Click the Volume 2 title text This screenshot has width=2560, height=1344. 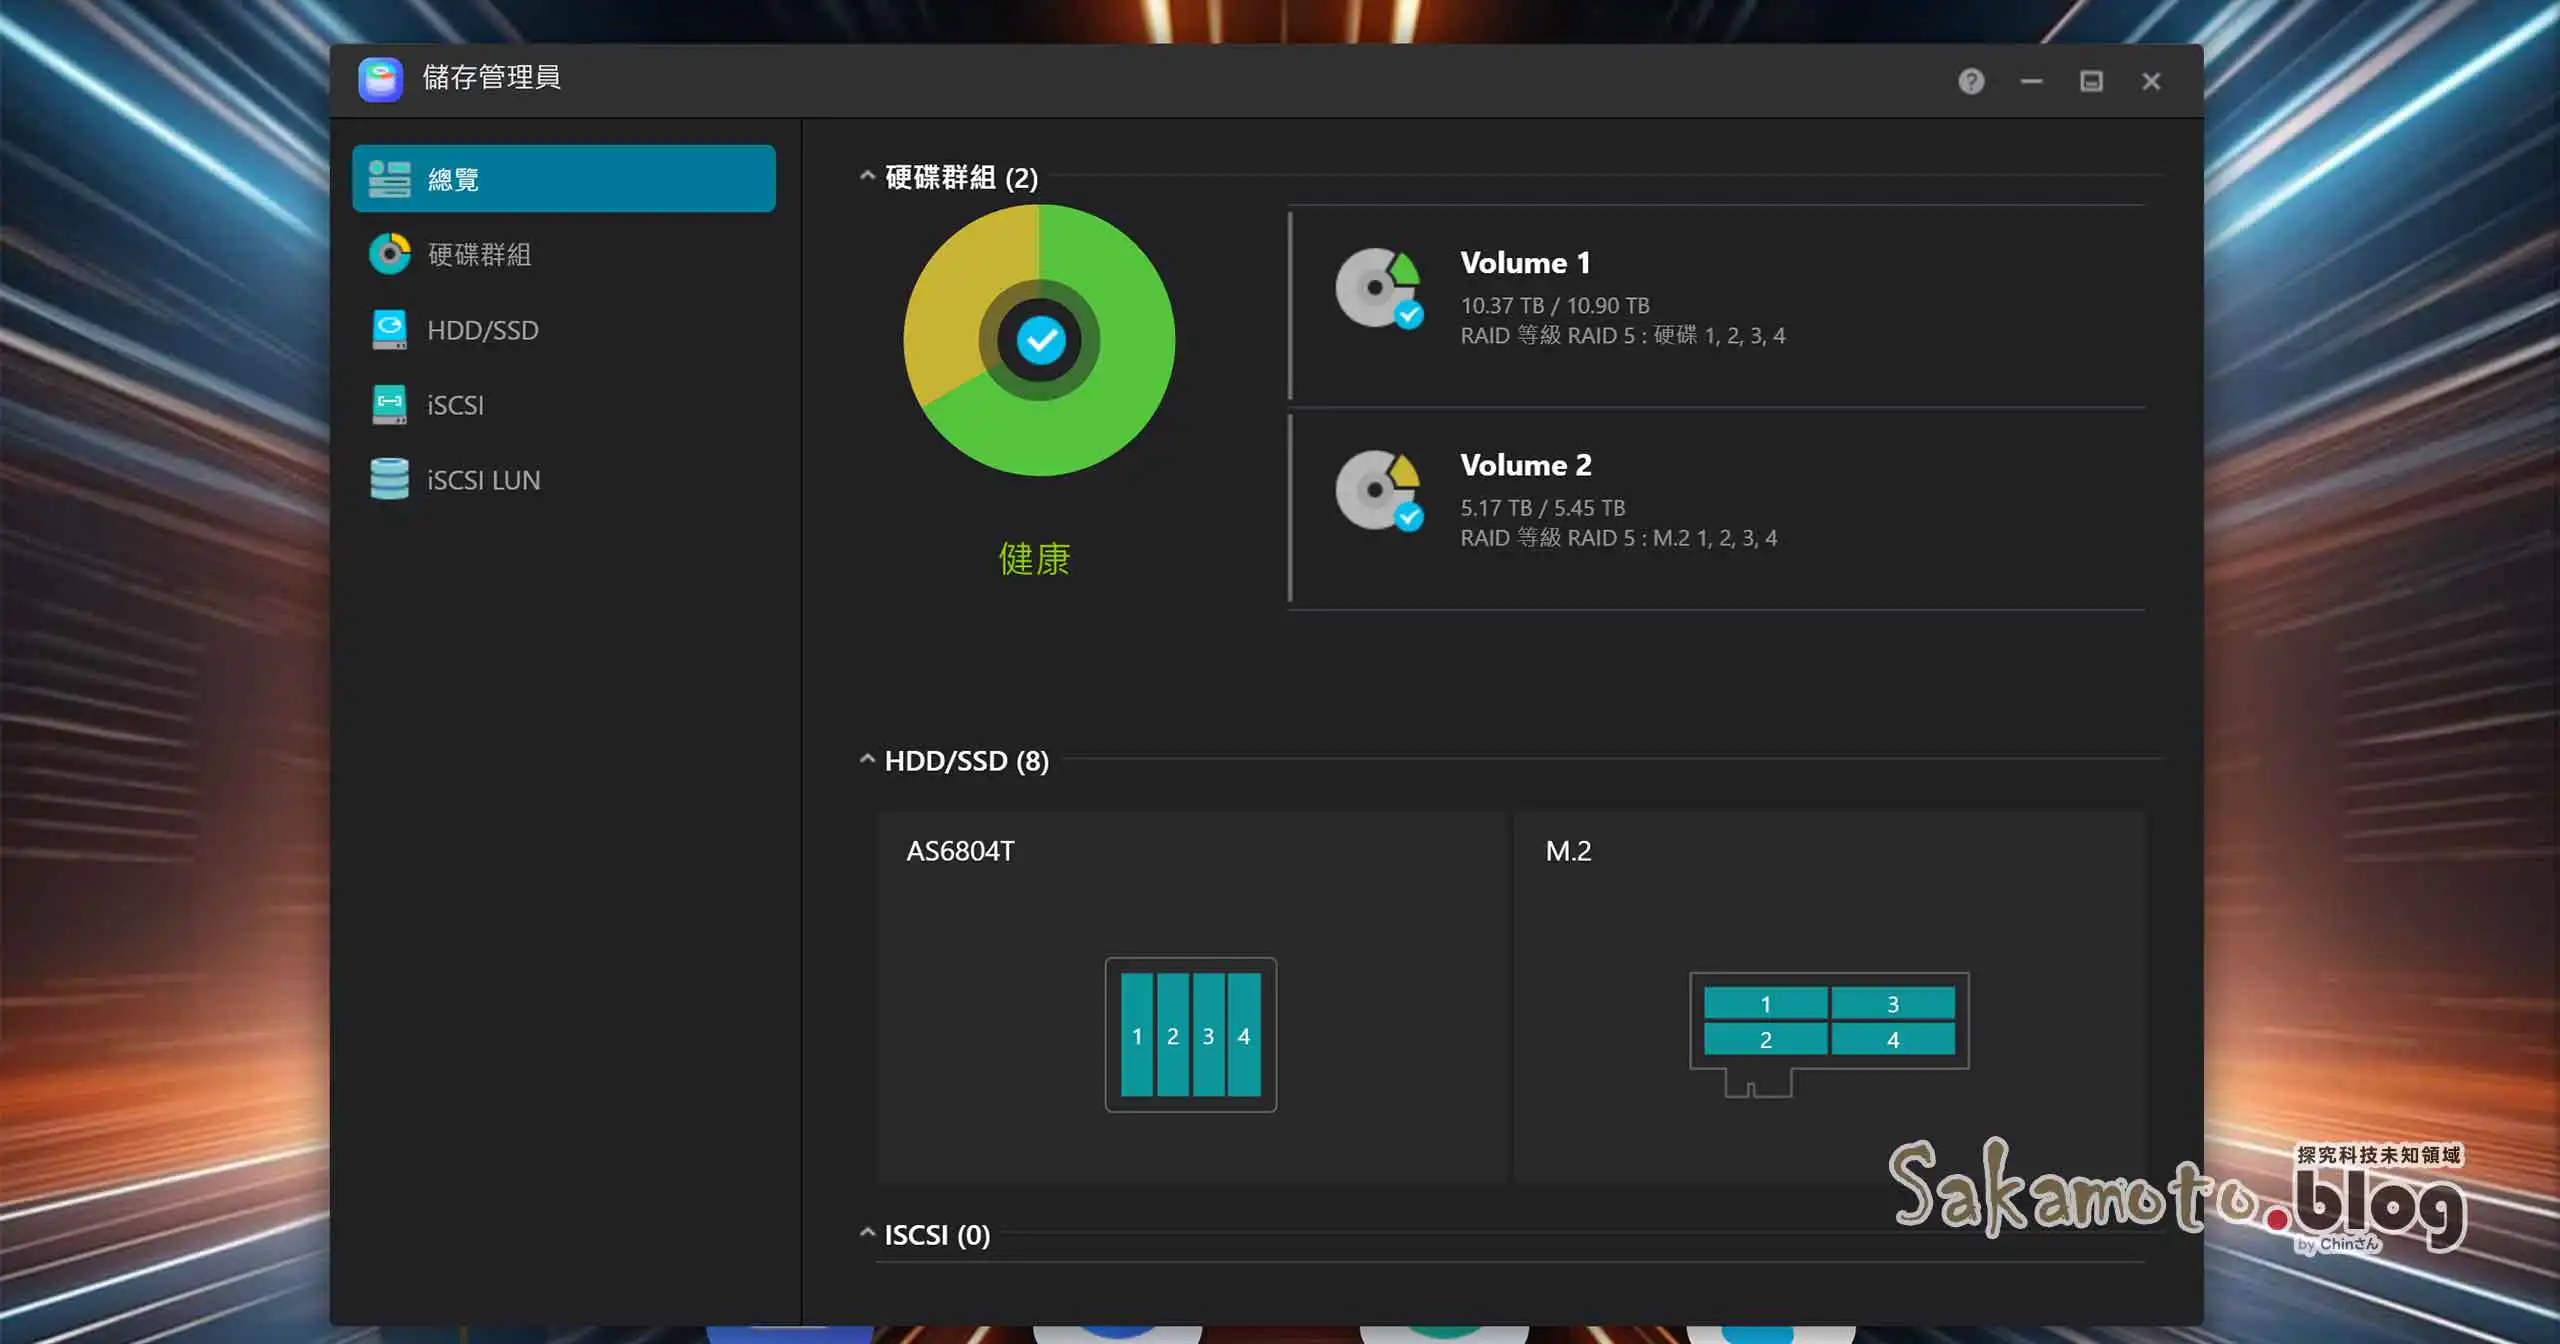coord(1524,465)
